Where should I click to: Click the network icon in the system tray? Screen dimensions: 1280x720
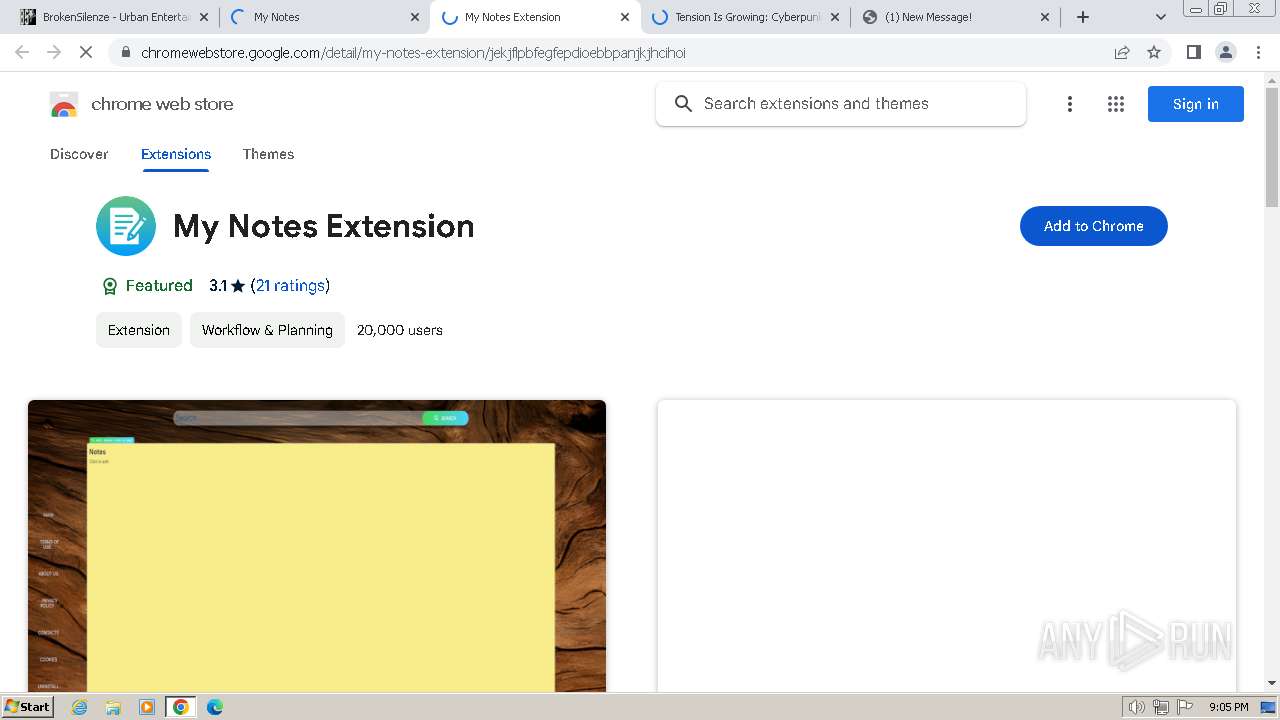1161,707
